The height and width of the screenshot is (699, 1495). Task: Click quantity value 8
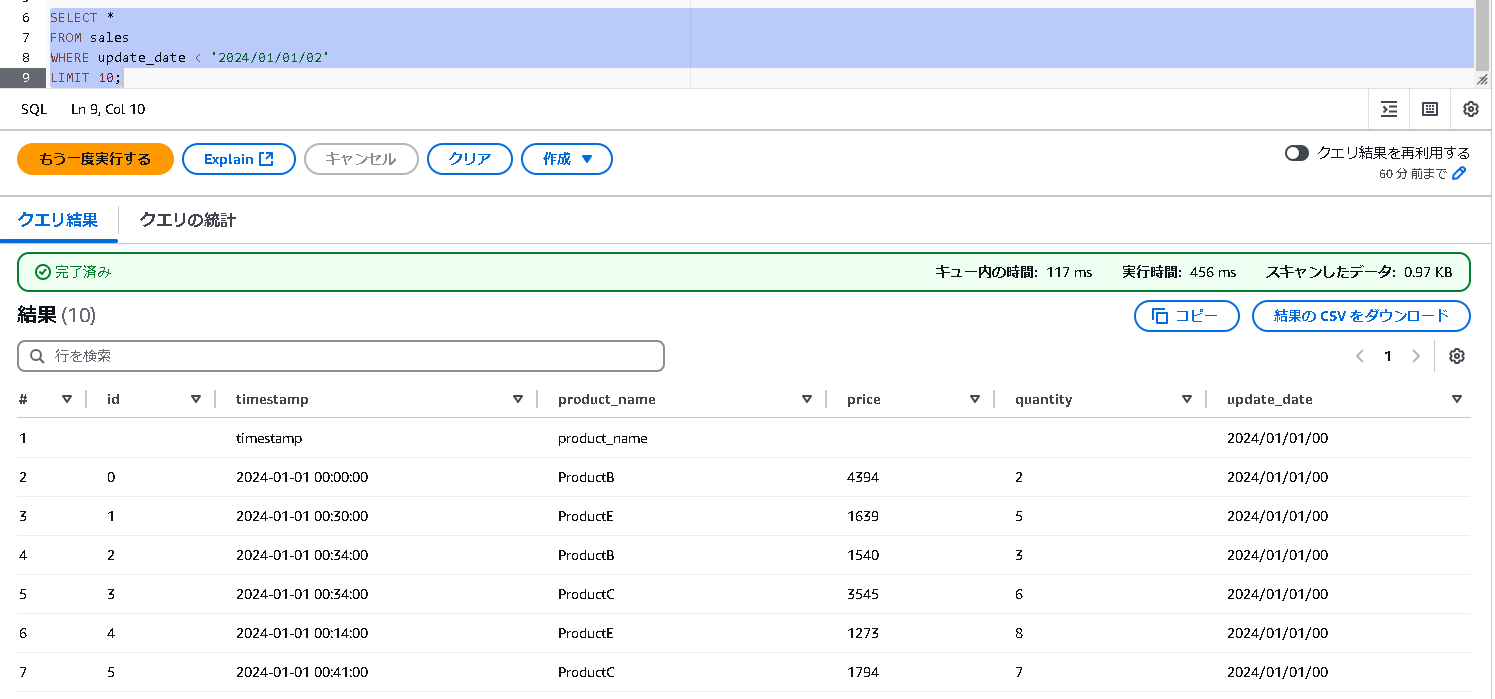tap(1019, 633)
